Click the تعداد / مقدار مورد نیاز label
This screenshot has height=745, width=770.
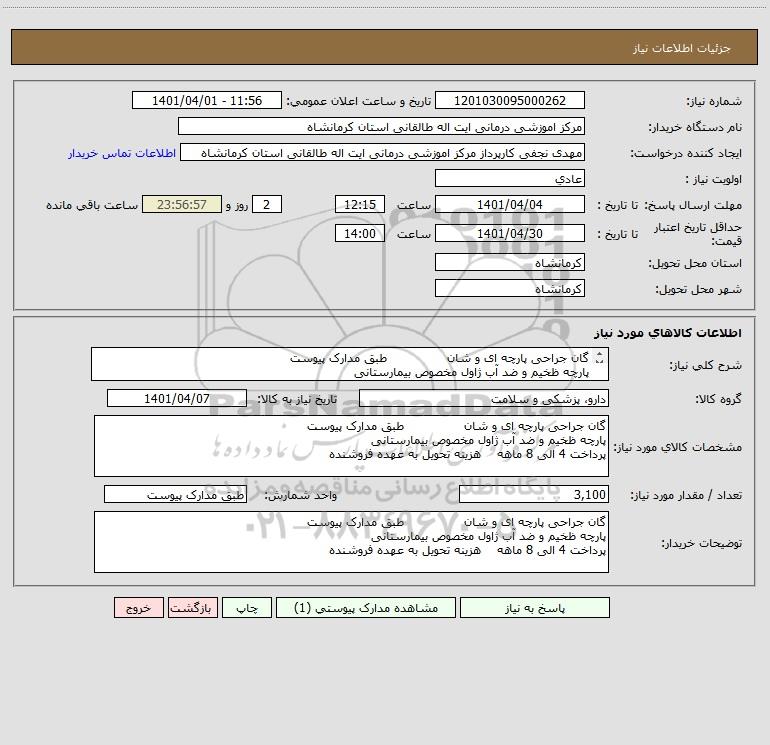click(x=686, y=495)
